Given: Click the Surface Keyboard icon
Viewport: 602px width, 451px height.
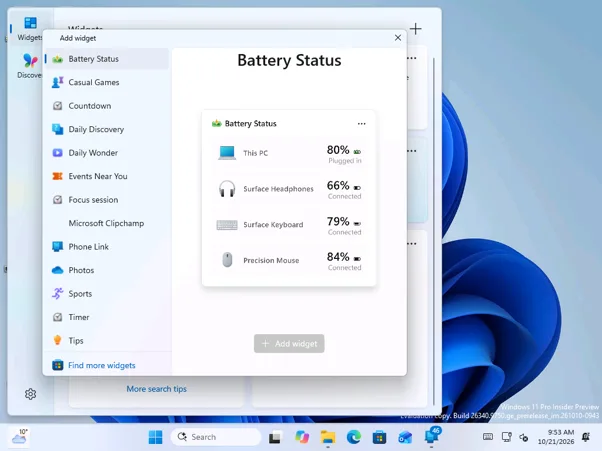Looking at the screenshot, I should pos(227,225).
